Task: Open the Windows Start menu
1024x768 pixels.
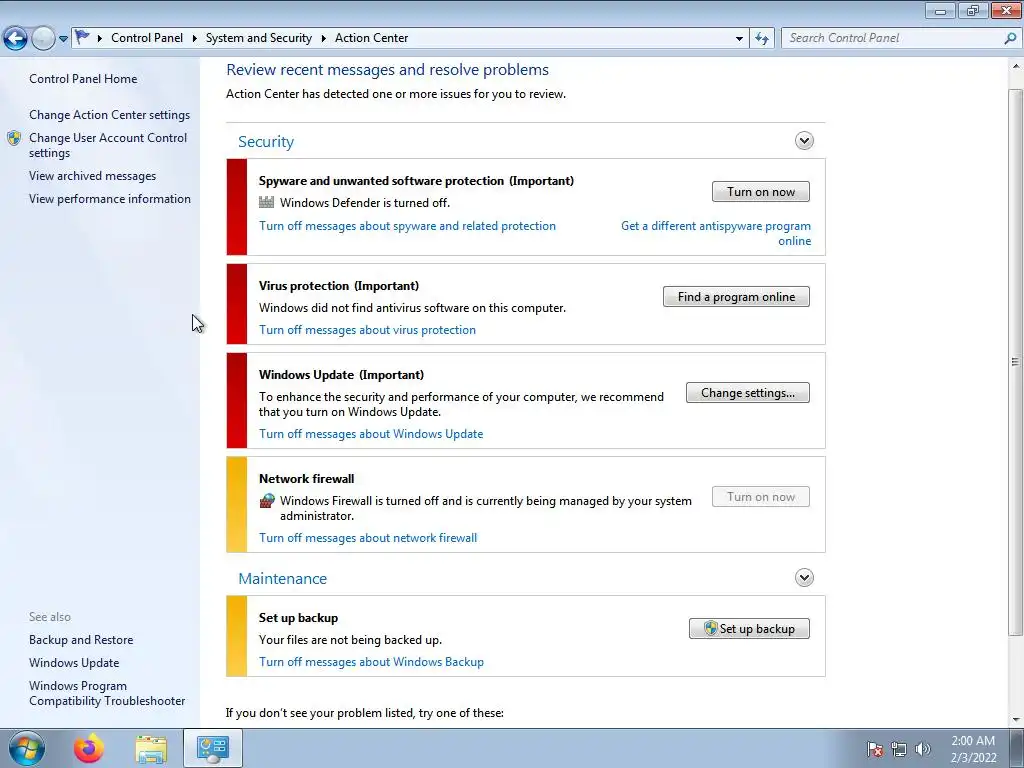Action: 25,748
